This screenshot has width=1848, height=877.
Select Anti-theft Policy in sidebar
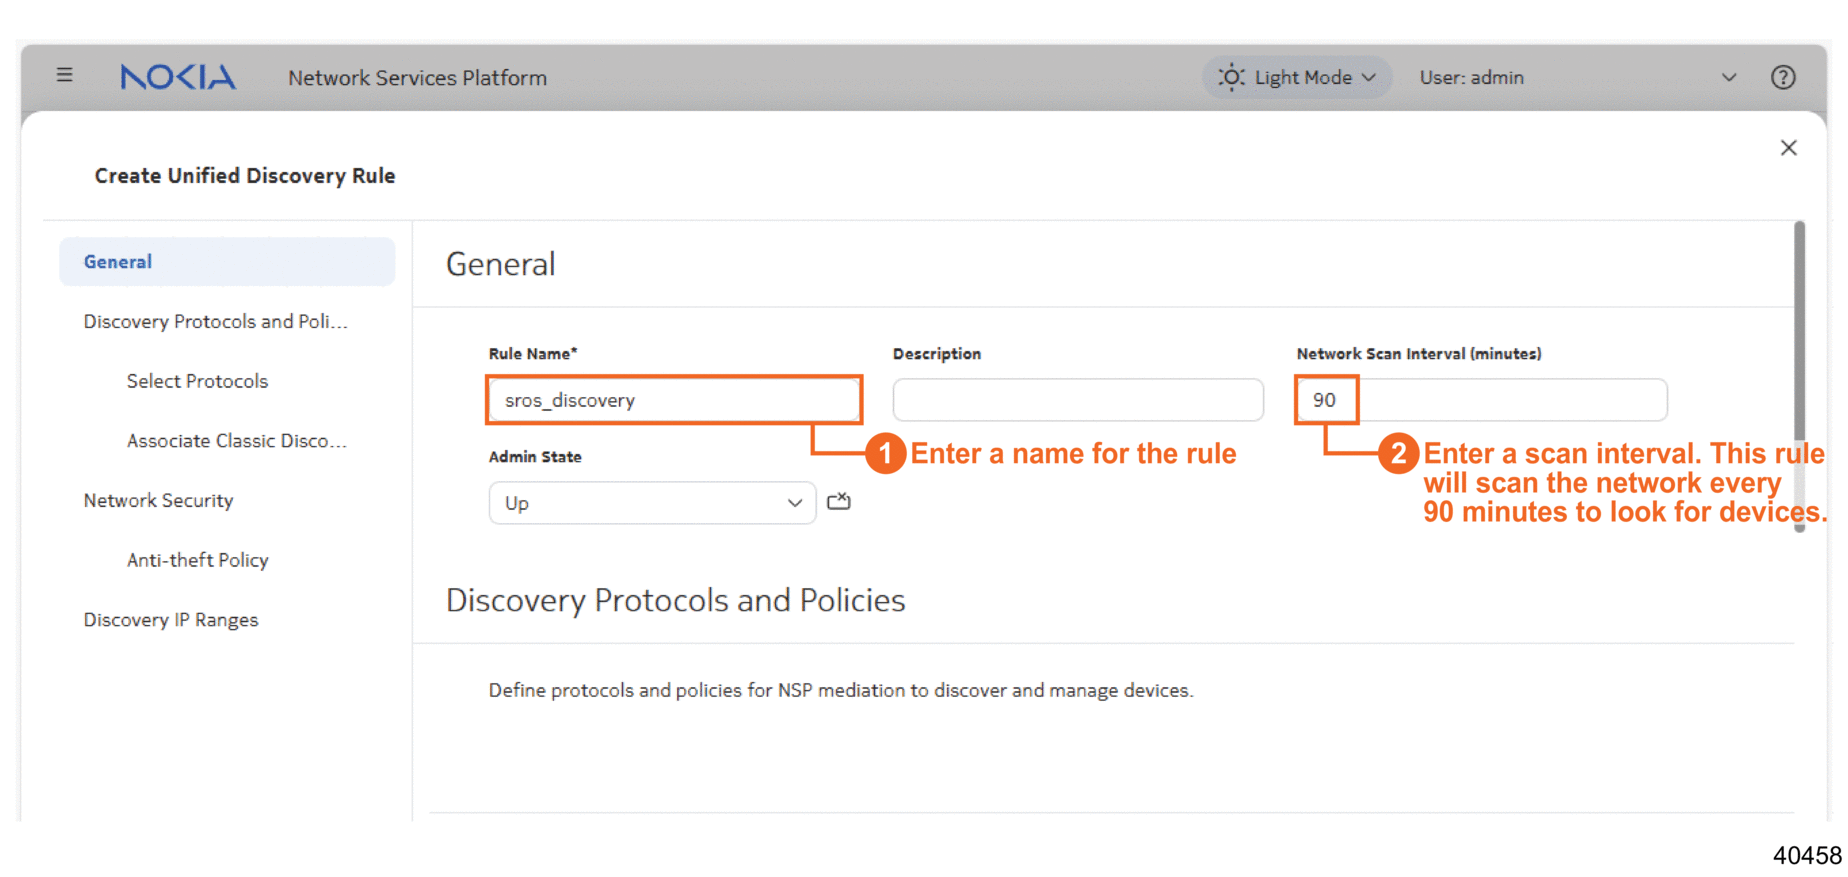click(x=197, y=560)
